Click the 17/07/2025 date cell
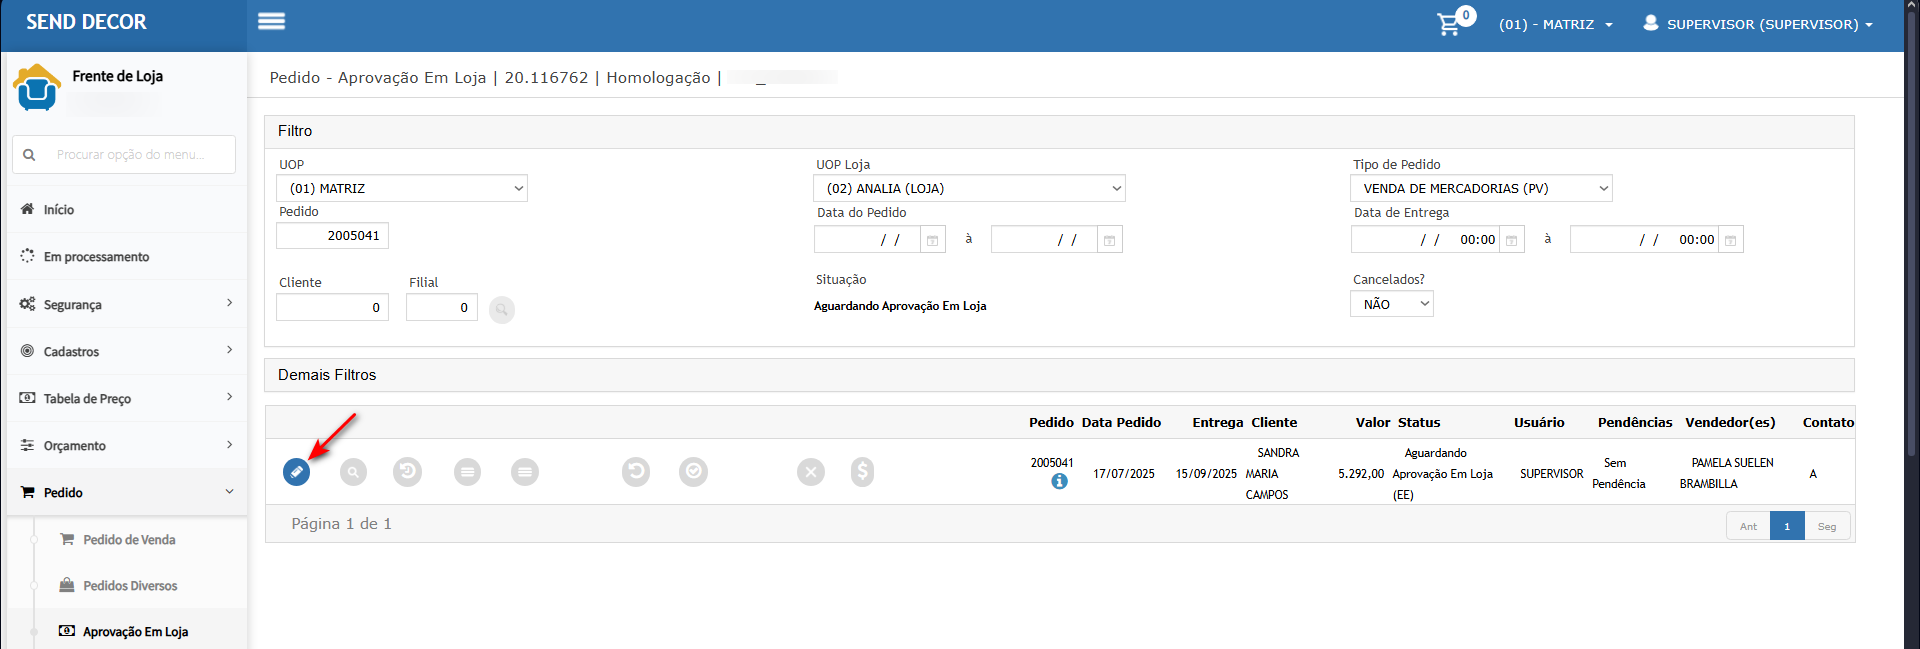This screenshot has width=1920, height=649. (1124, 474)
